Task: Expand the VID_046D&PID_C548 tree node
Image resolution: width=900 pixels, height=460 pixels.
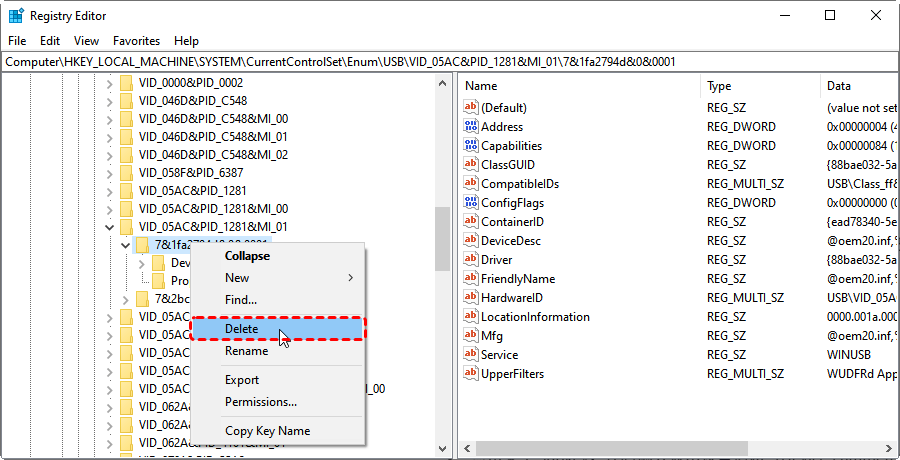Action: [x=109, y=101]
